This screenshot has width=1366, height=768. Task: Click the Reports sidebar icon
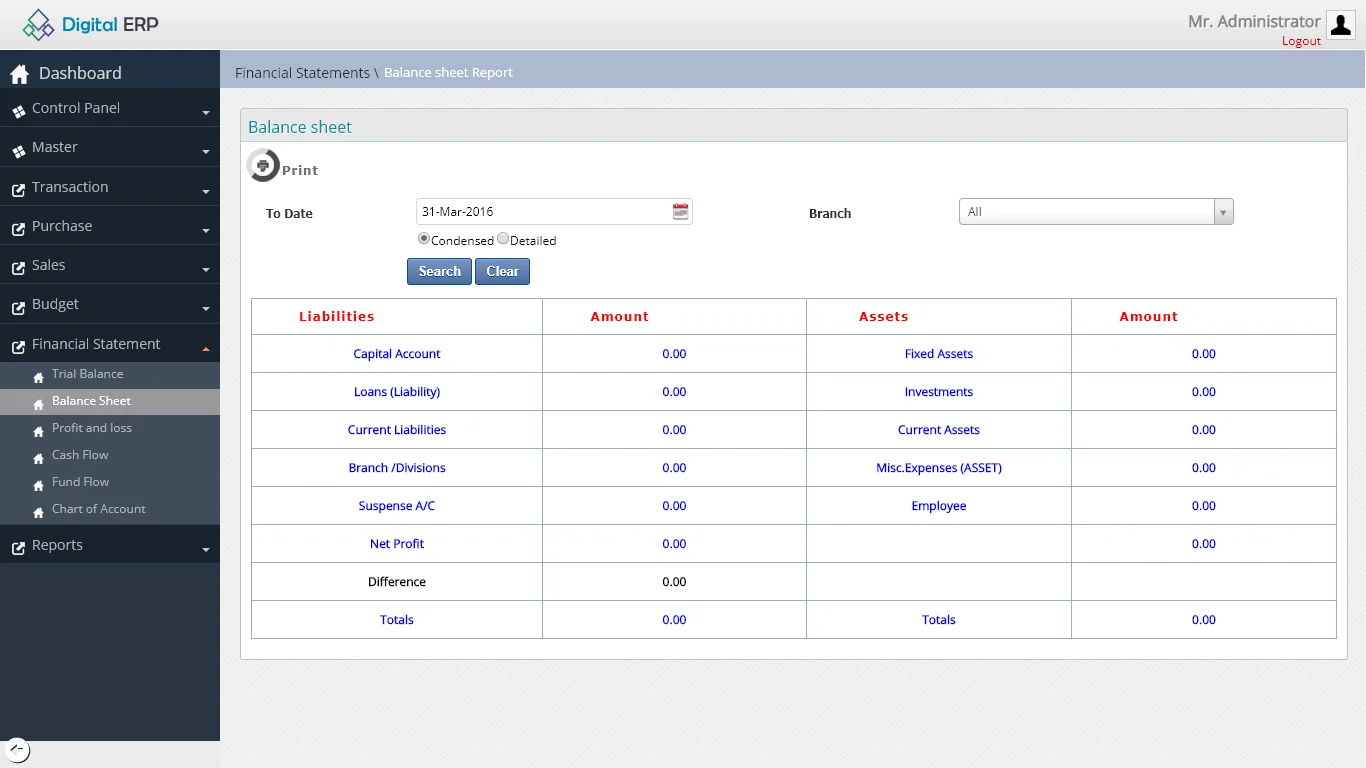coord(18,548)
